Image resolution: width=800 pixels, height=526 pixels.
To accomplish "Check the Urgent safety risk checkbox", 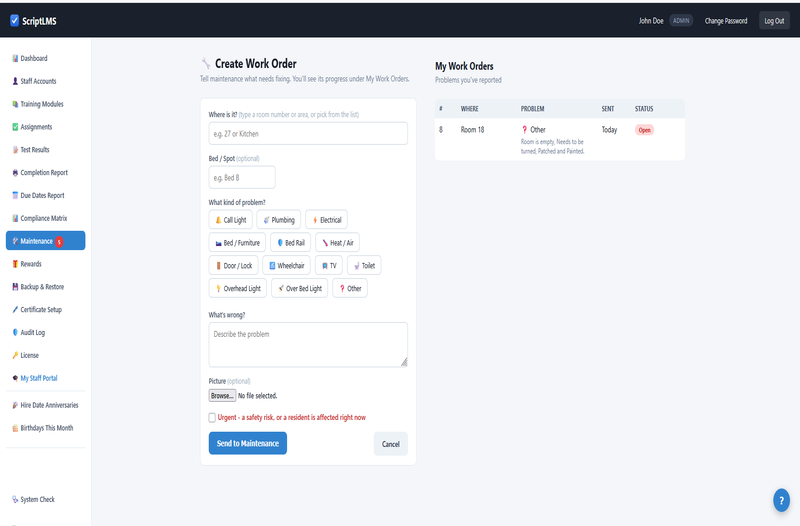I will coord(212,418).
